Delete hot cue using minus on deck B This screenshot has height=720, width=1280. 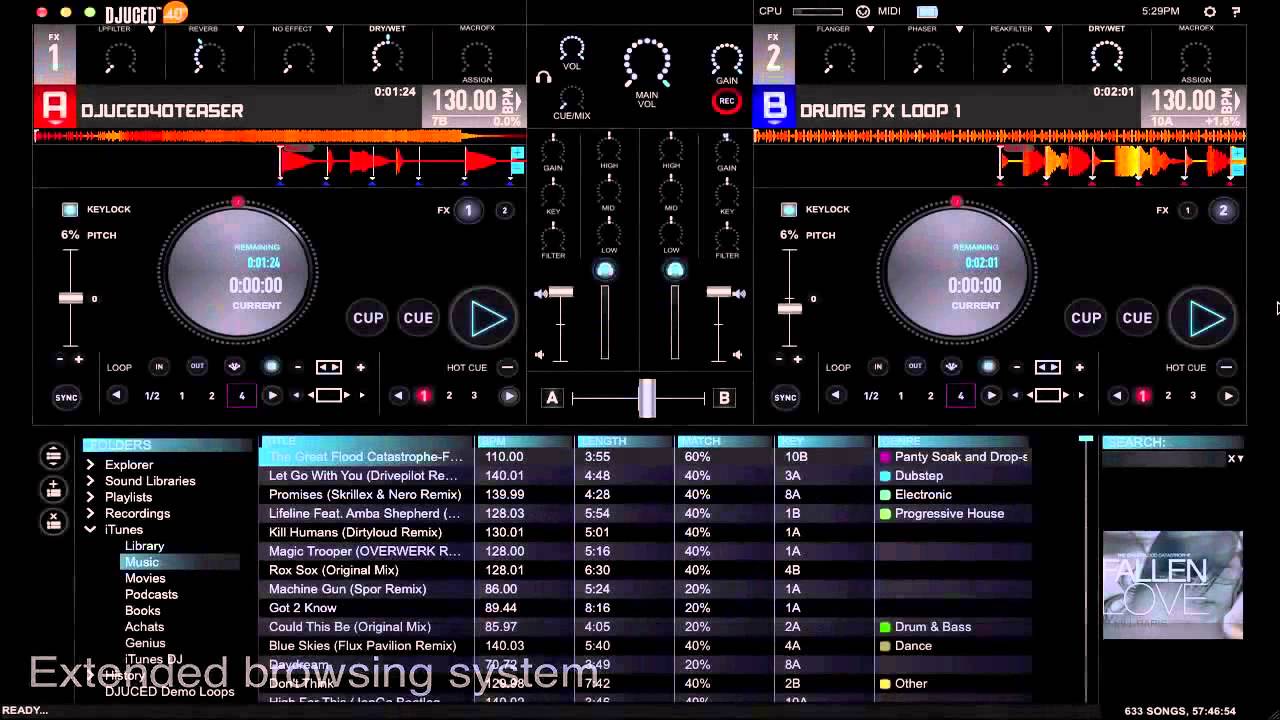coord(1226,367)
